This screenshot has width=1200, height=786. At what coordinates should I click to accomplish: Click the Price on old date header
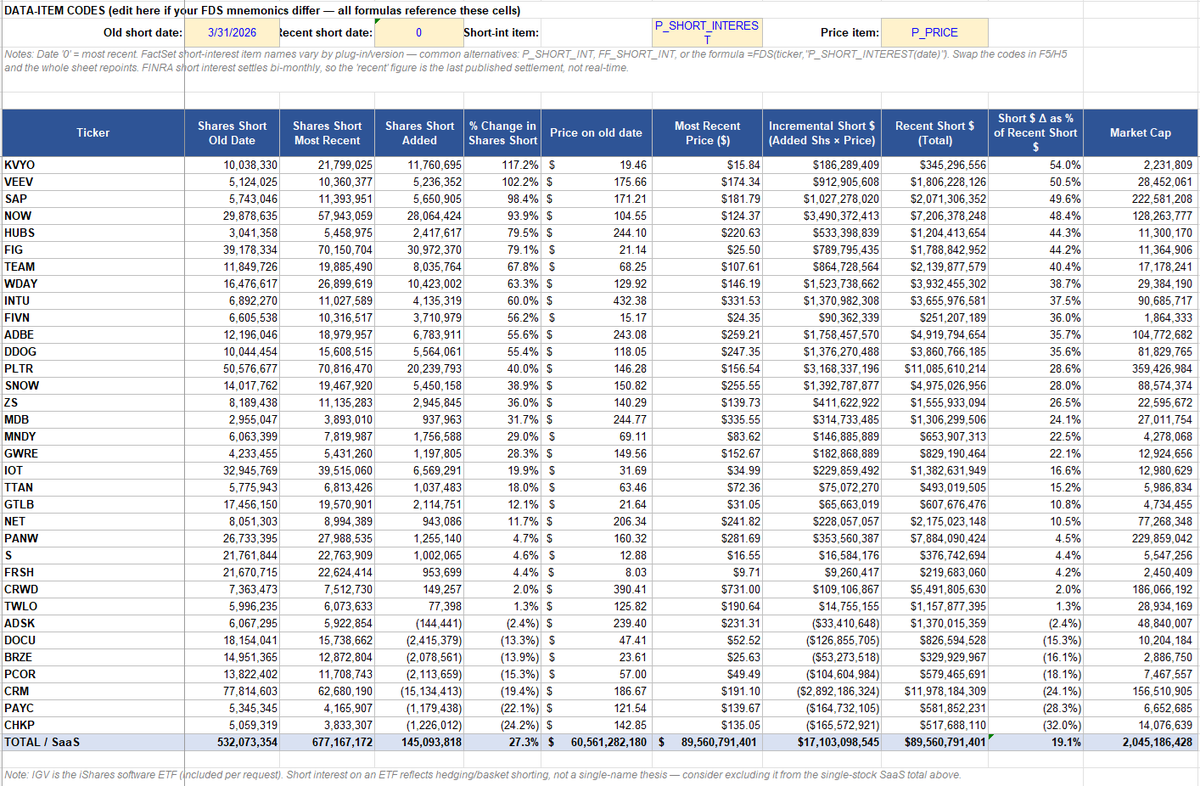[x=596, y=133]
